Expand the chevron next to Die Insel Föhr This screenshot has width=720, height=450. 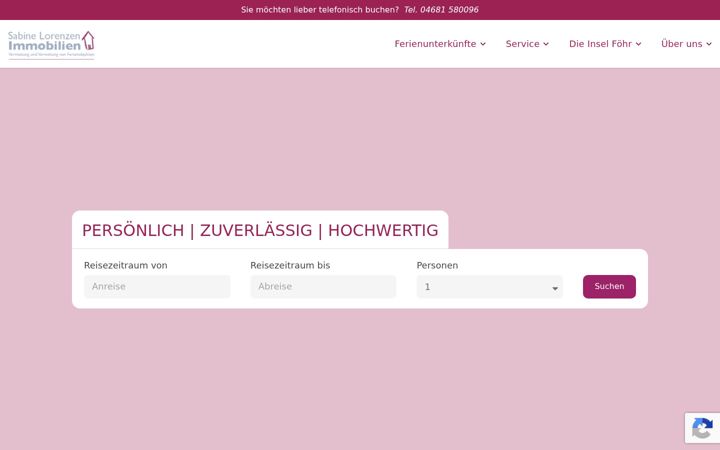(x=638, y=44)
